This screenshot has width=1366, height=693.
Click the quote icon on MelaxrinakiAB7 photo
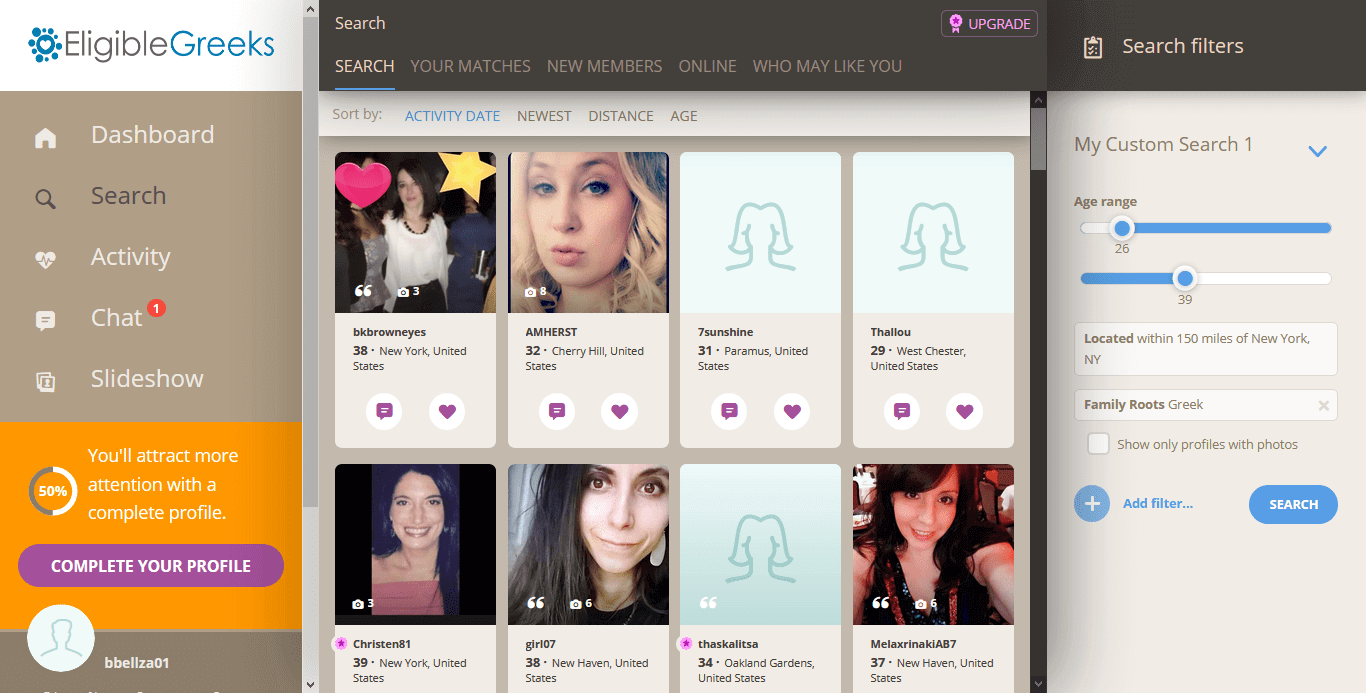(881, 603)
